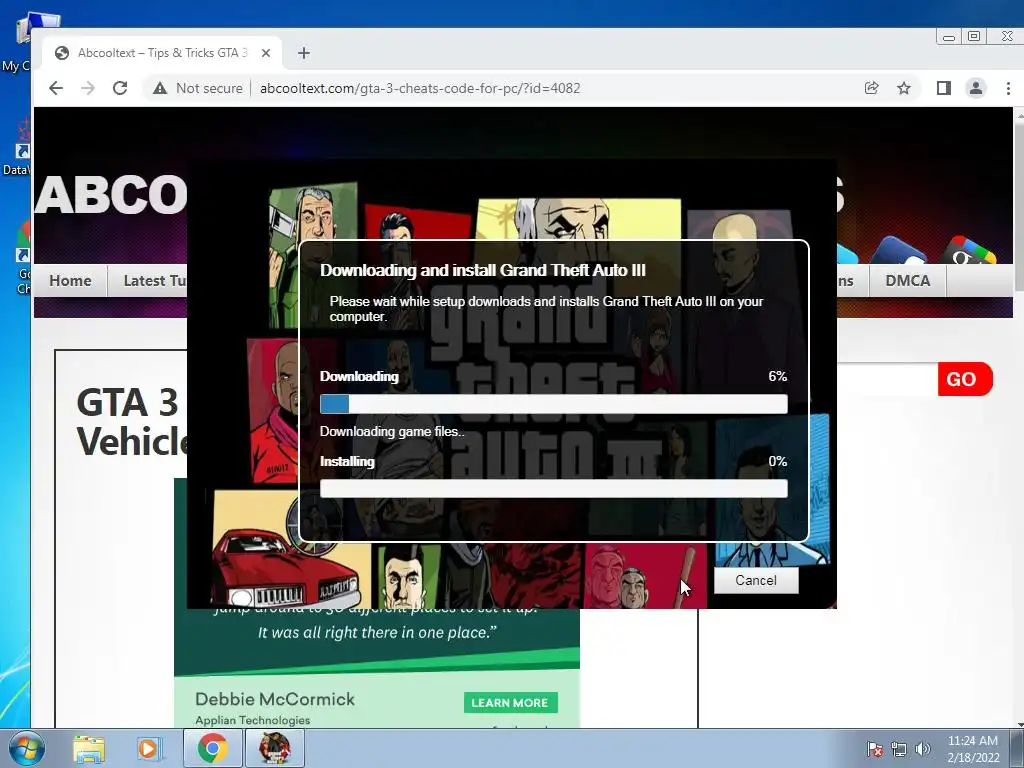
Task: Click the 'Downloading game files..' status text
Action: [392, 432]
